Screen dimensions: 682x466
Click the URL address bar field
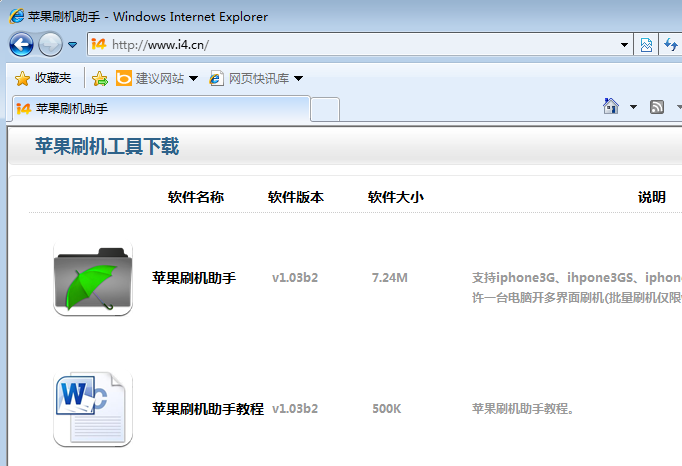coord(360,45)
